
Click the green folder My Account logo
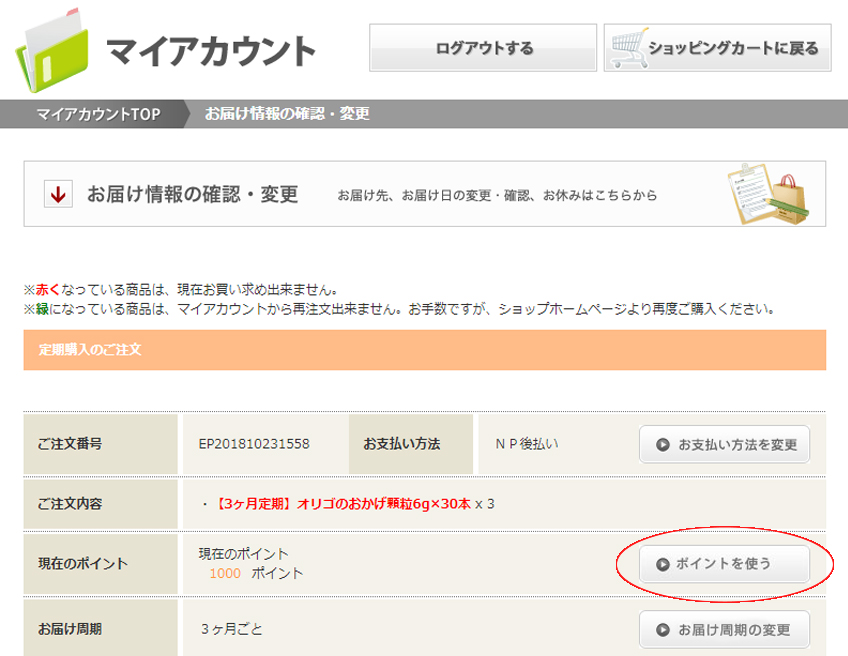coord(51,50)
